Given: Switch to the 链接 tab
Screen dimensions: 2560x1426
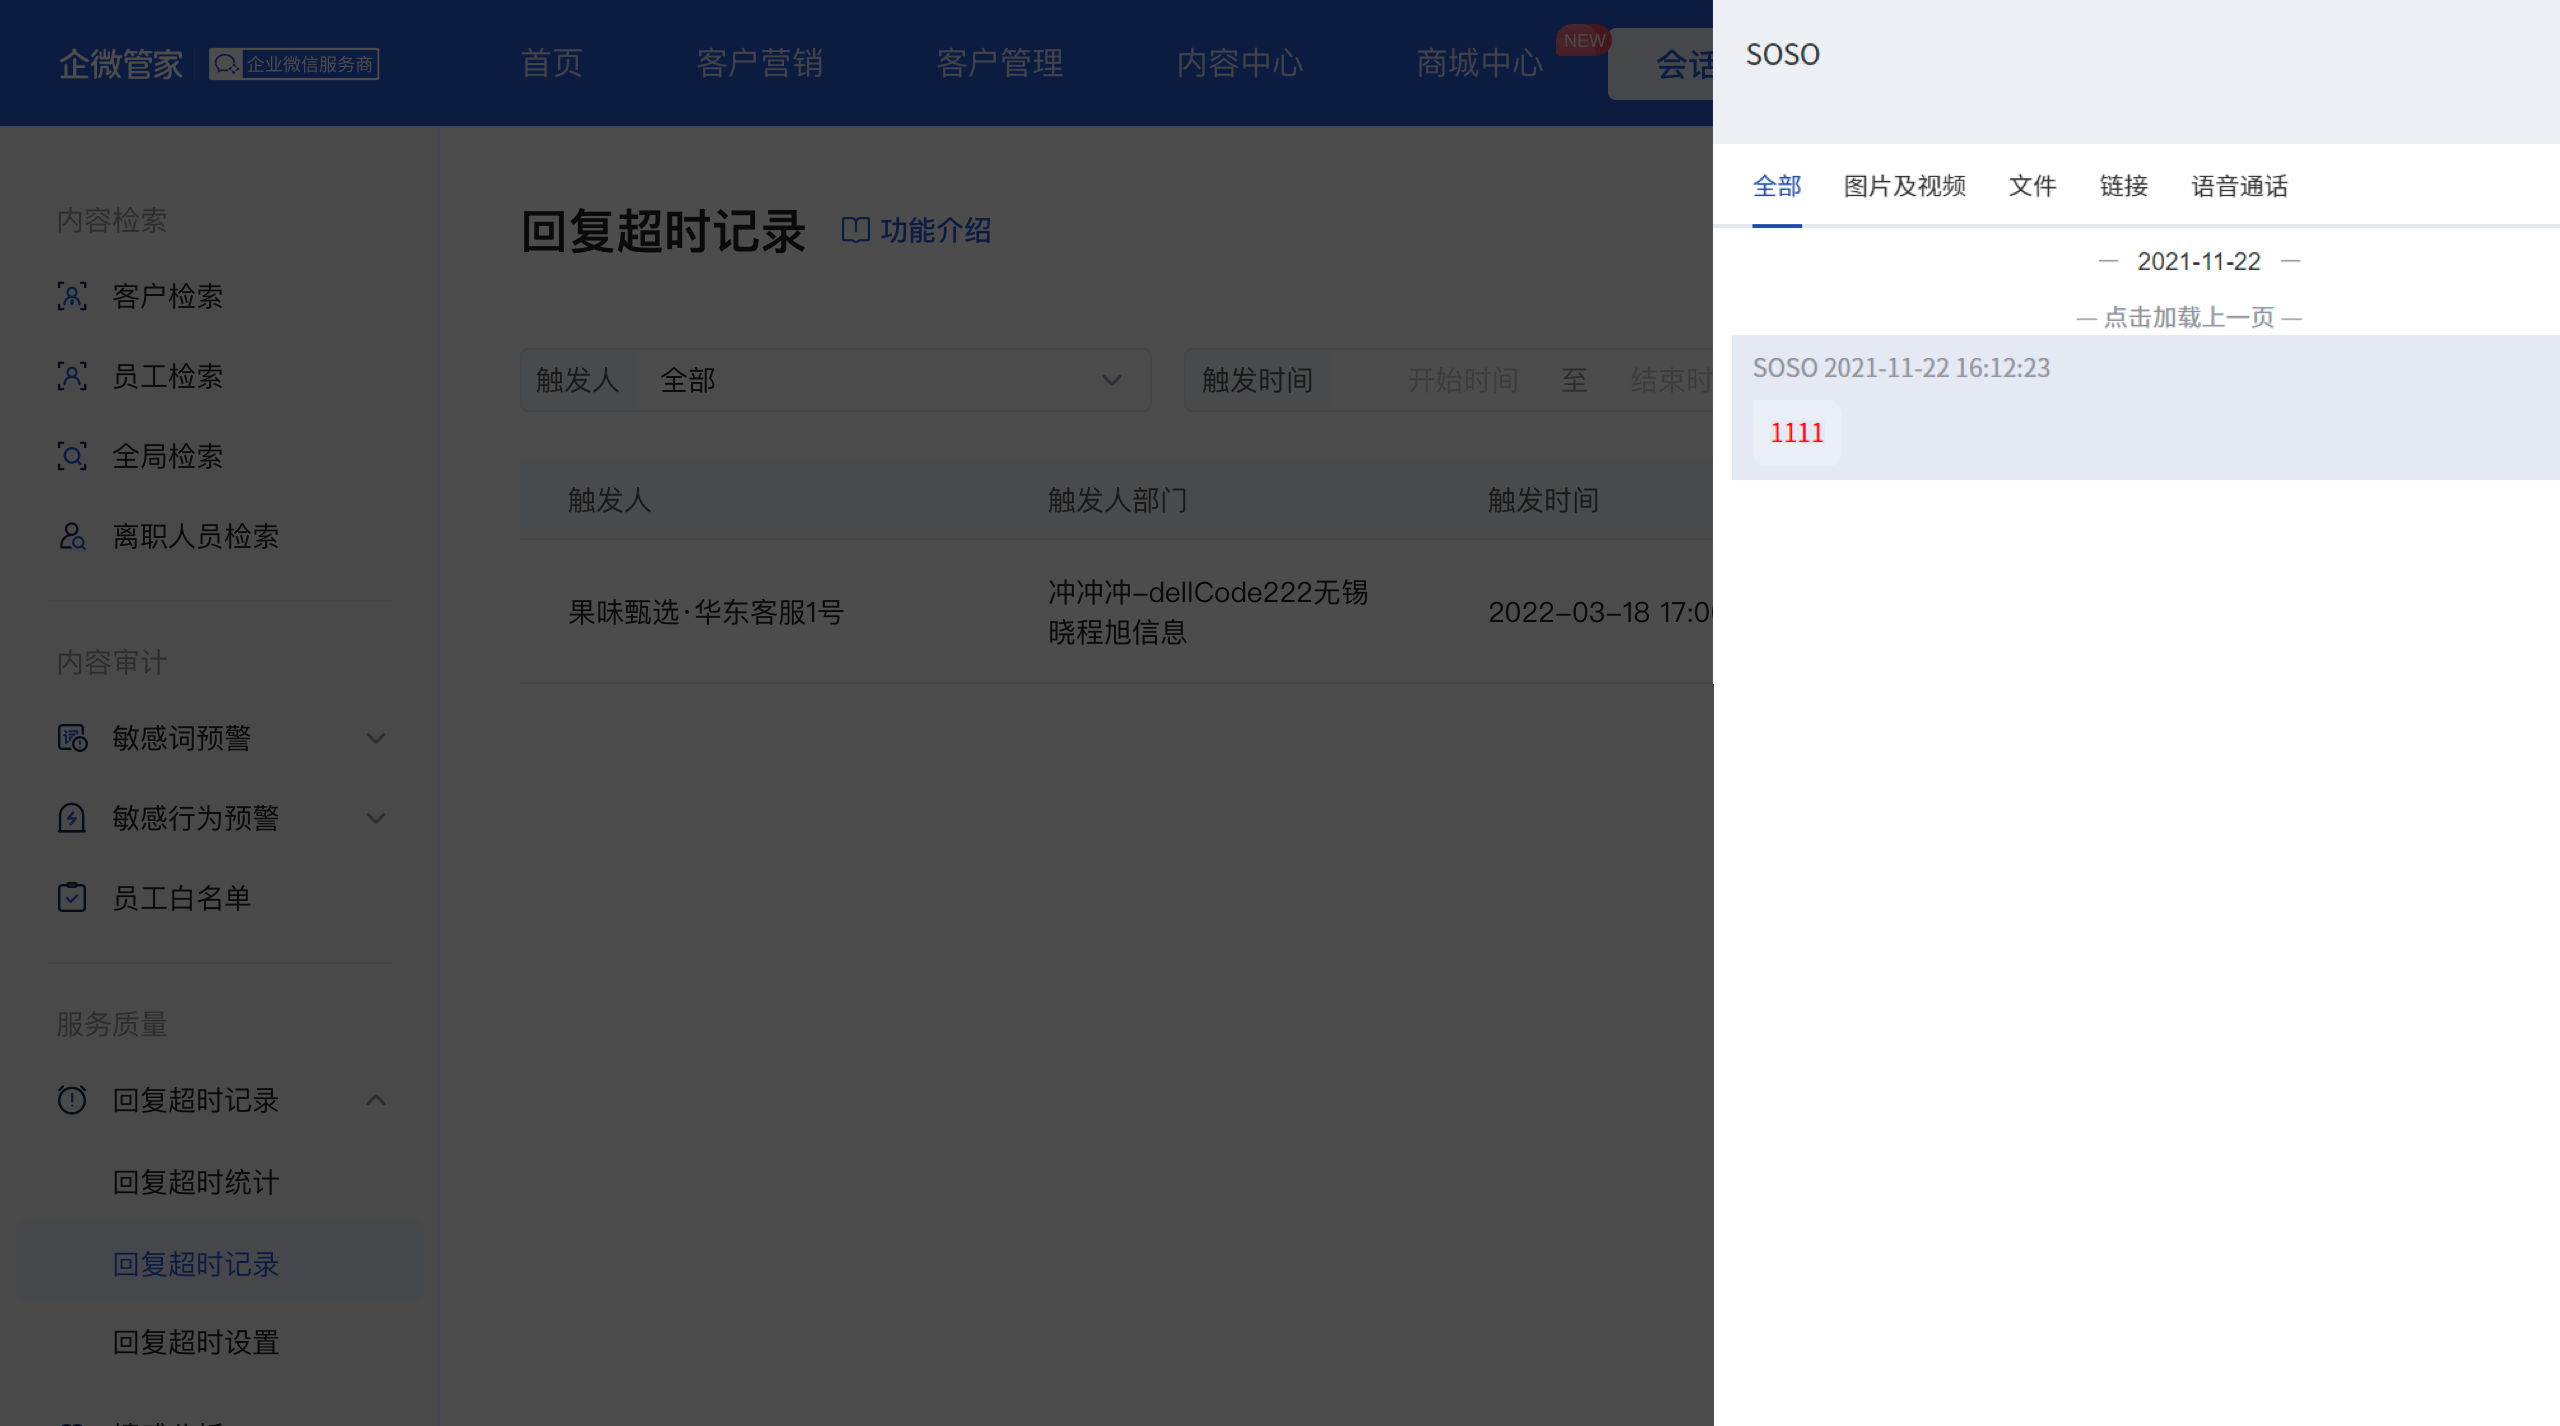Looking at the screenshot, I should coord(2124,186).
